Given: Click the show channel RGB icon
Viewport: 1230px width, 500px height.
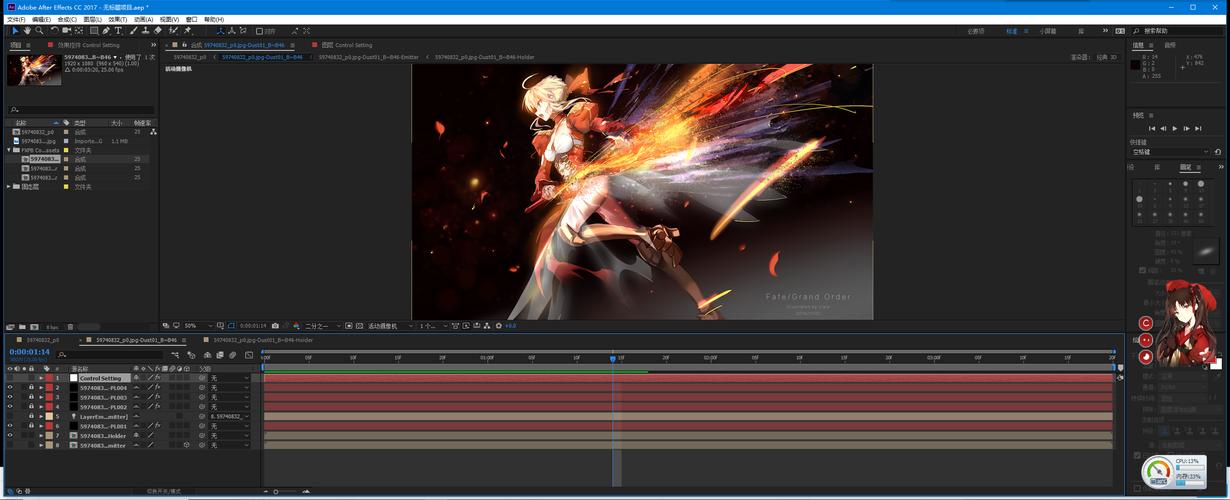Looking at the screenshot, I should pyautogui.click(x=295, y=326).
